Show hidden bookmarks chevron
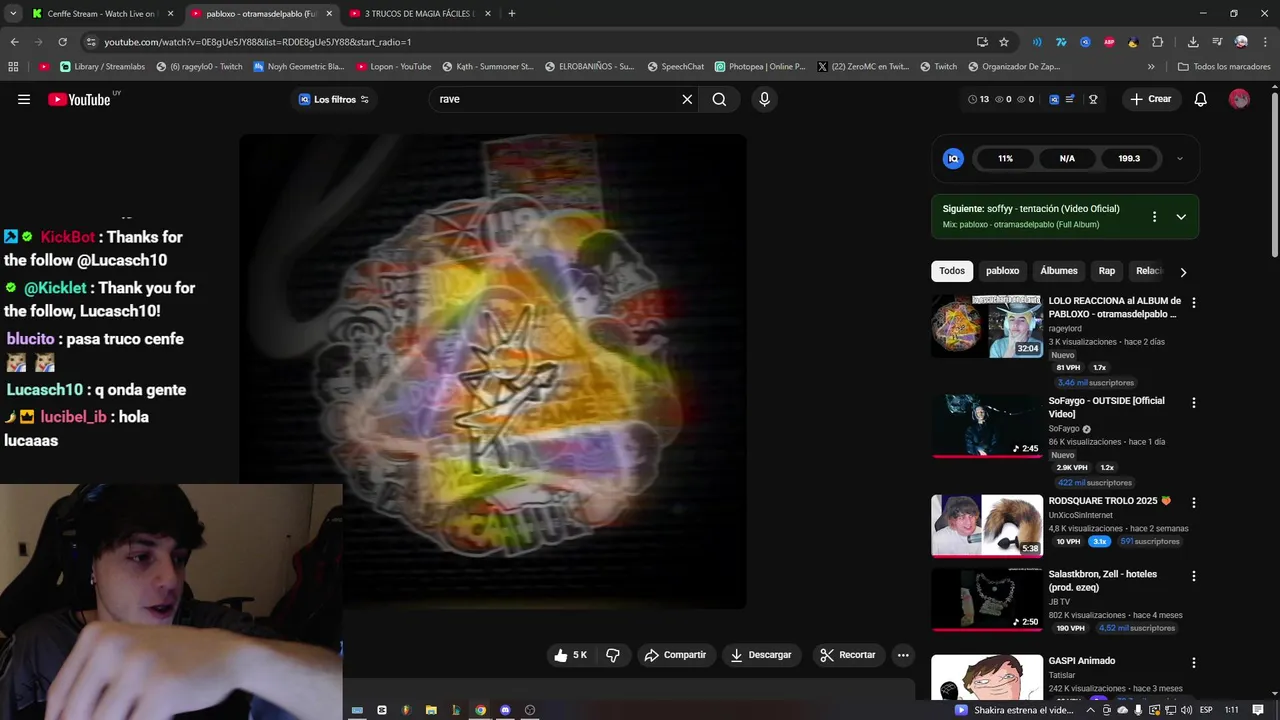The width and height of the screenshot is (1280, 720). click(x=1151, y=67)
